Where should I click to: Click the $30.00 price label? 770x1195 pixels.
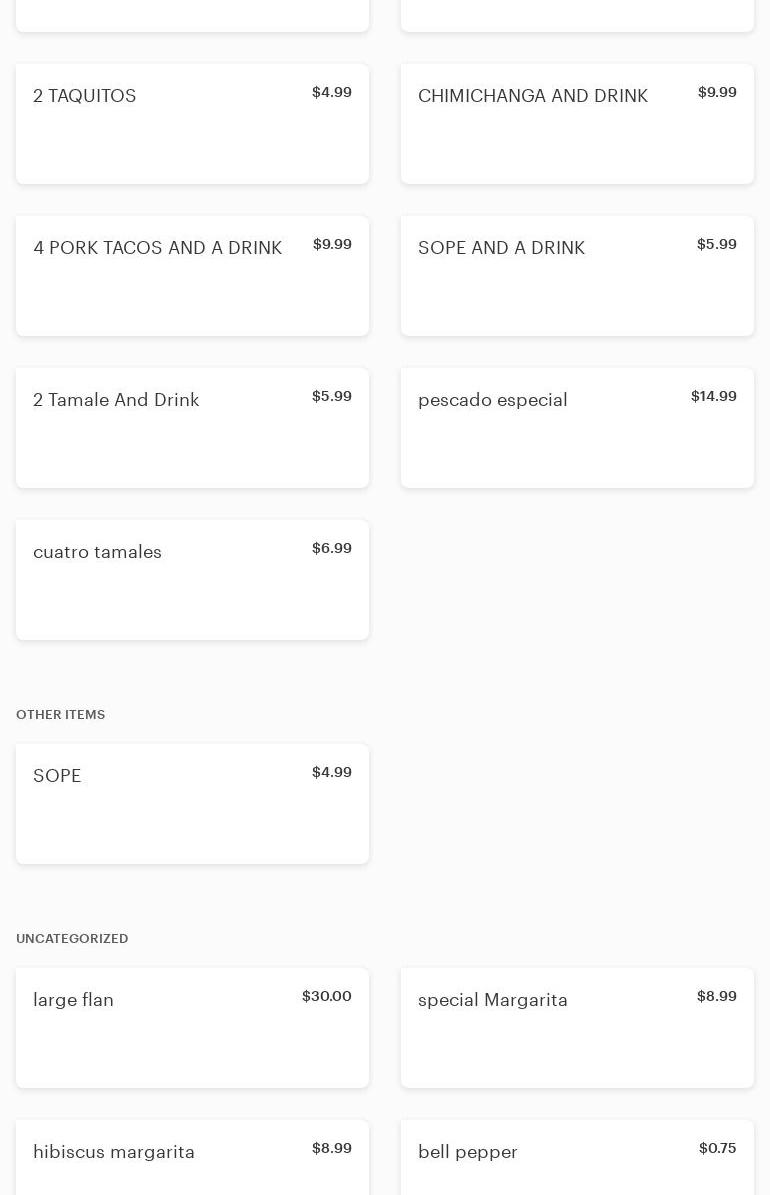click(326, 996)
